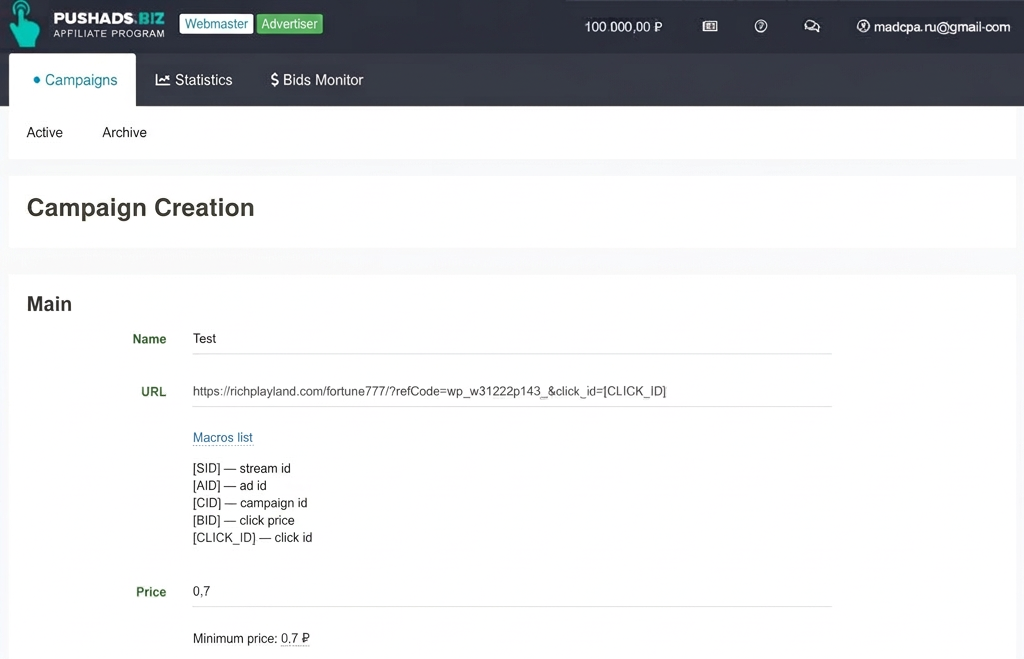Click the Statistics chart icon

click(163, 80)
